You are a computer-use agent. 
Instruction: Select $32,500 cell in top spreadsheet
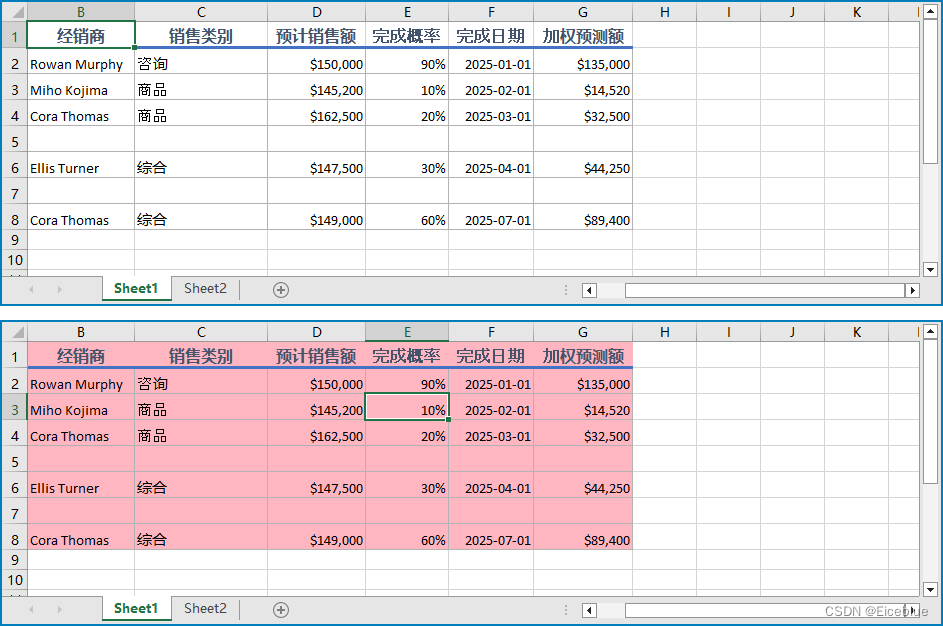click(x=583, y=115)
